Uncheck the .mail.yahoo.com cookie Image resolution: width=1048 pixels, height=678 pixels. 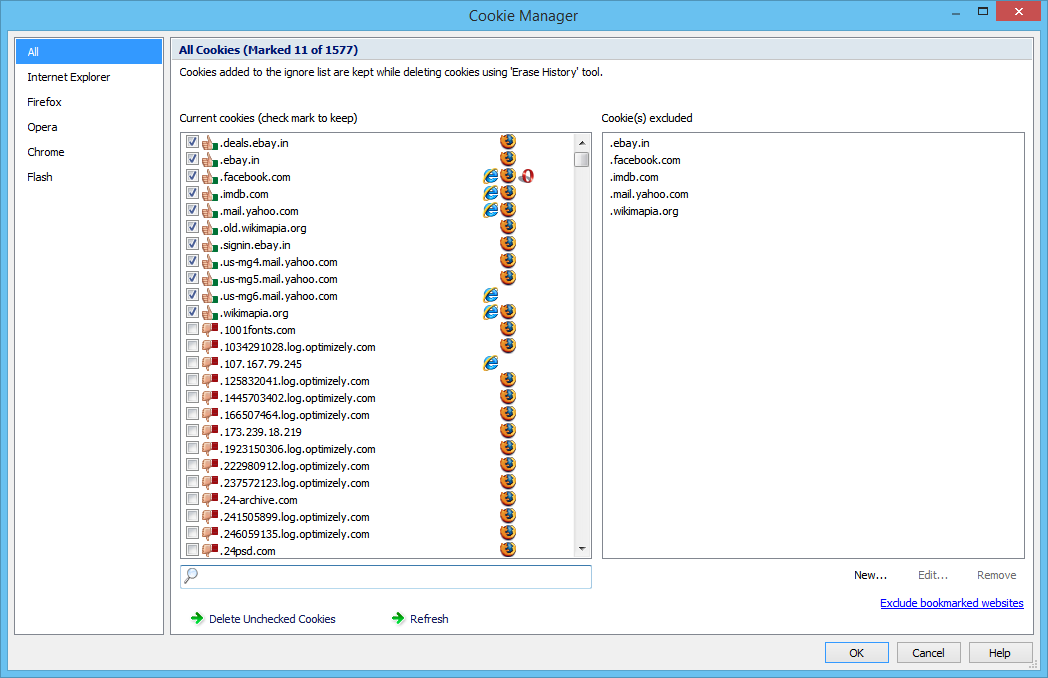click(191, 209)
